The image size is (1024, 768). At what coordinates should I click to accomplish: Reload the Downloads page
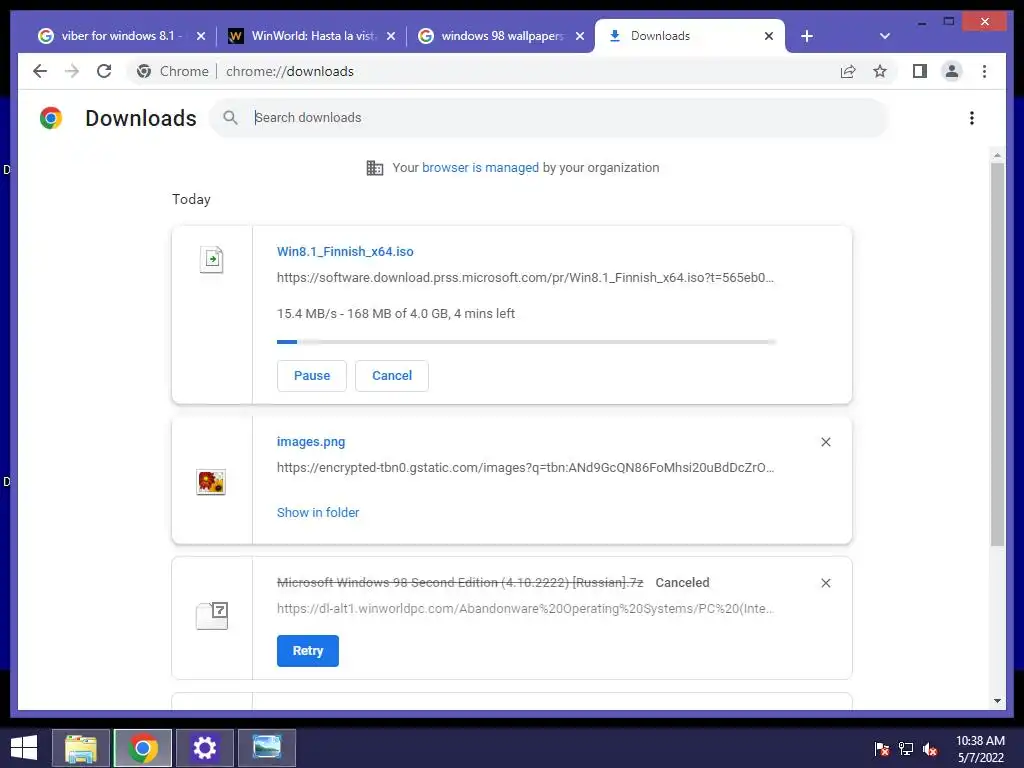click(104, 71)
